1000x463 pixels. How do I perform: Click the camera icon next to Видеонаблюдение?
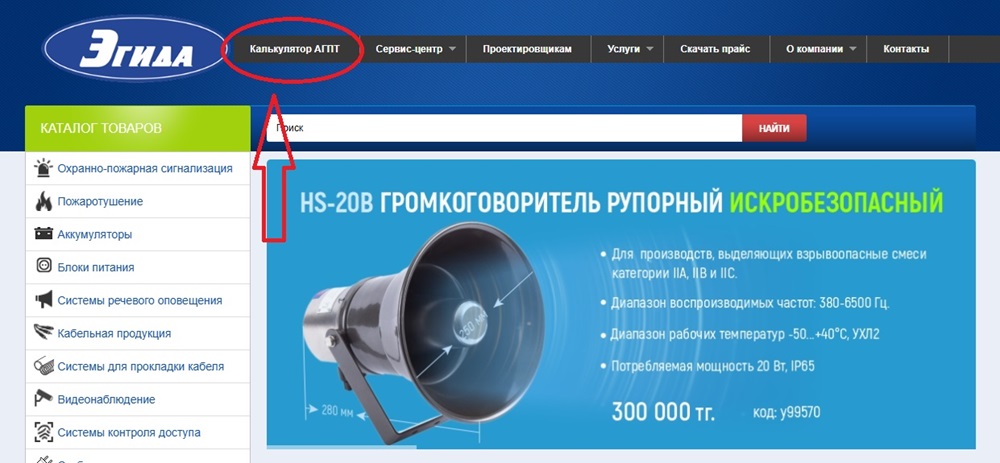(x=43, y=399)
